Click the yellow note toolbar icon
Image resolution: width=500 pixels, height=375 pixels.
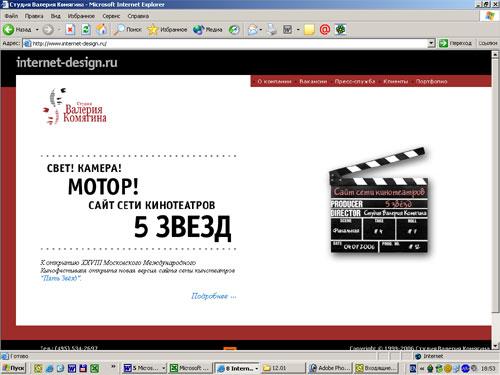coord(309,30)
